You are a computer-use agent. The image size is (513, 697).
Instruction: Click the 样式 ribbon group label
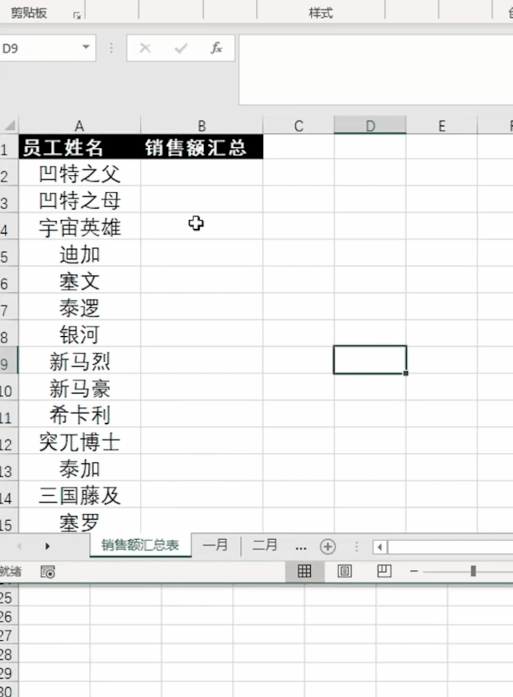321,13
